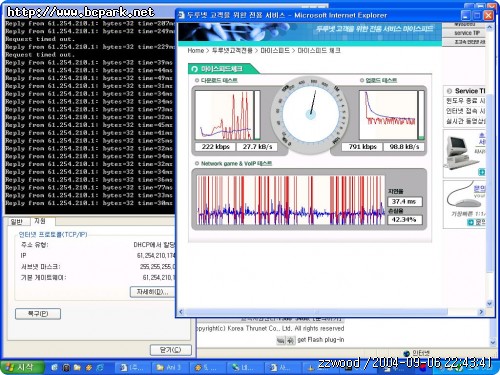Click the folder icon in quick launch
The width and height of the screenshot is (500, 375).
coord(77,368)
